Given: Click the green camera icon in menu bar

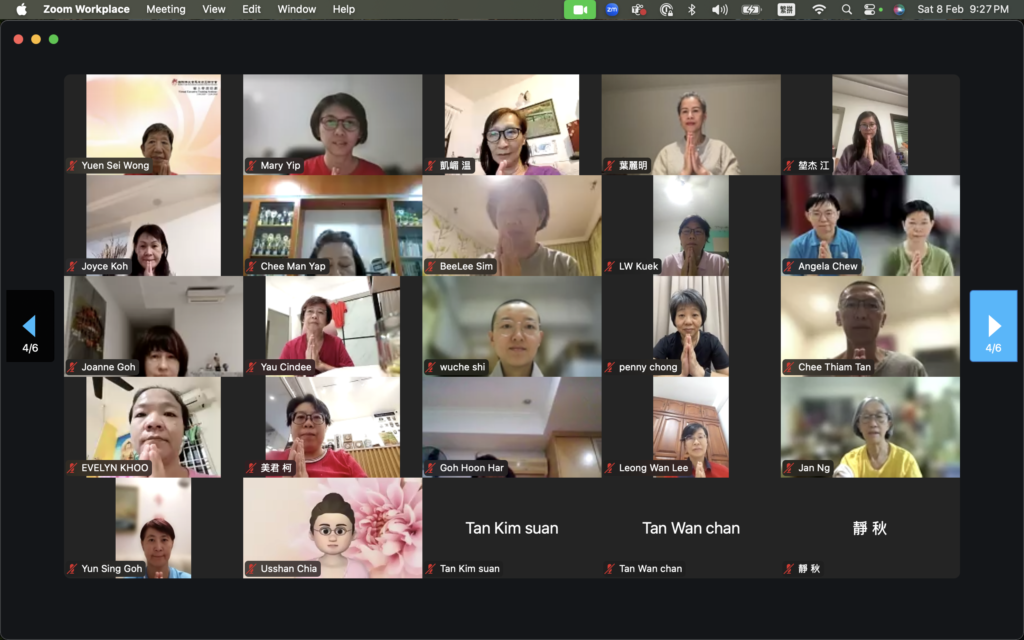Looking at the screenshot, I should 580,9.
